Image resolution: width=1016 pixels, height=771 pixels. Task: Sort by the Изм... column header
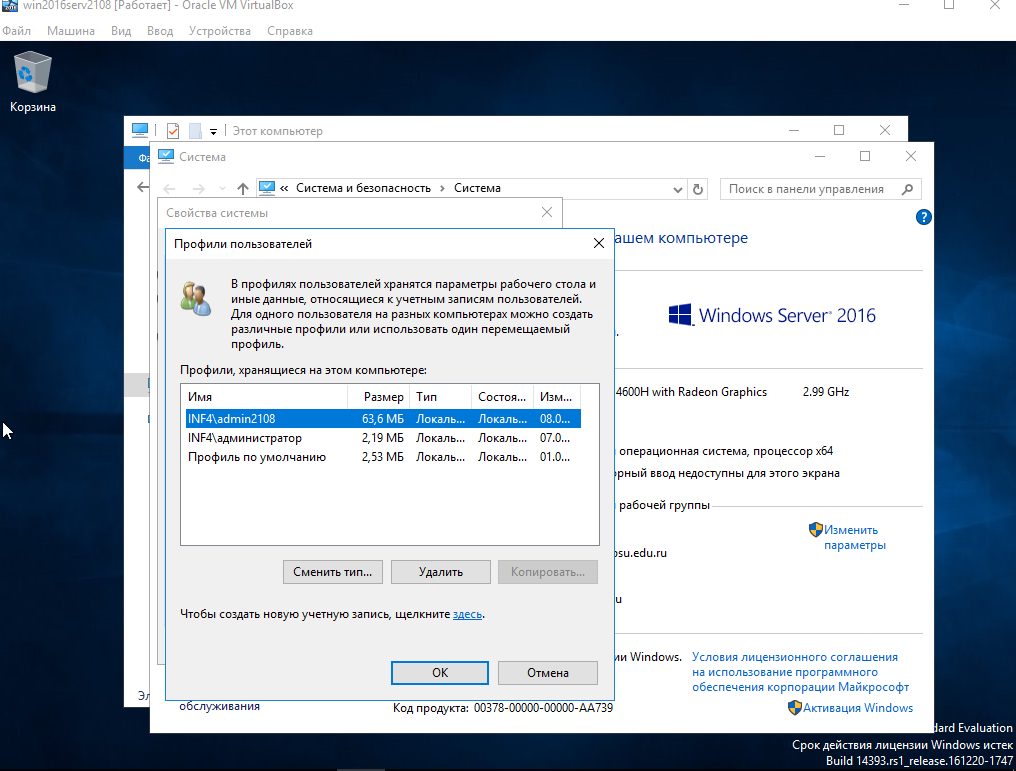pyautogui.click(x=557, y=397)
